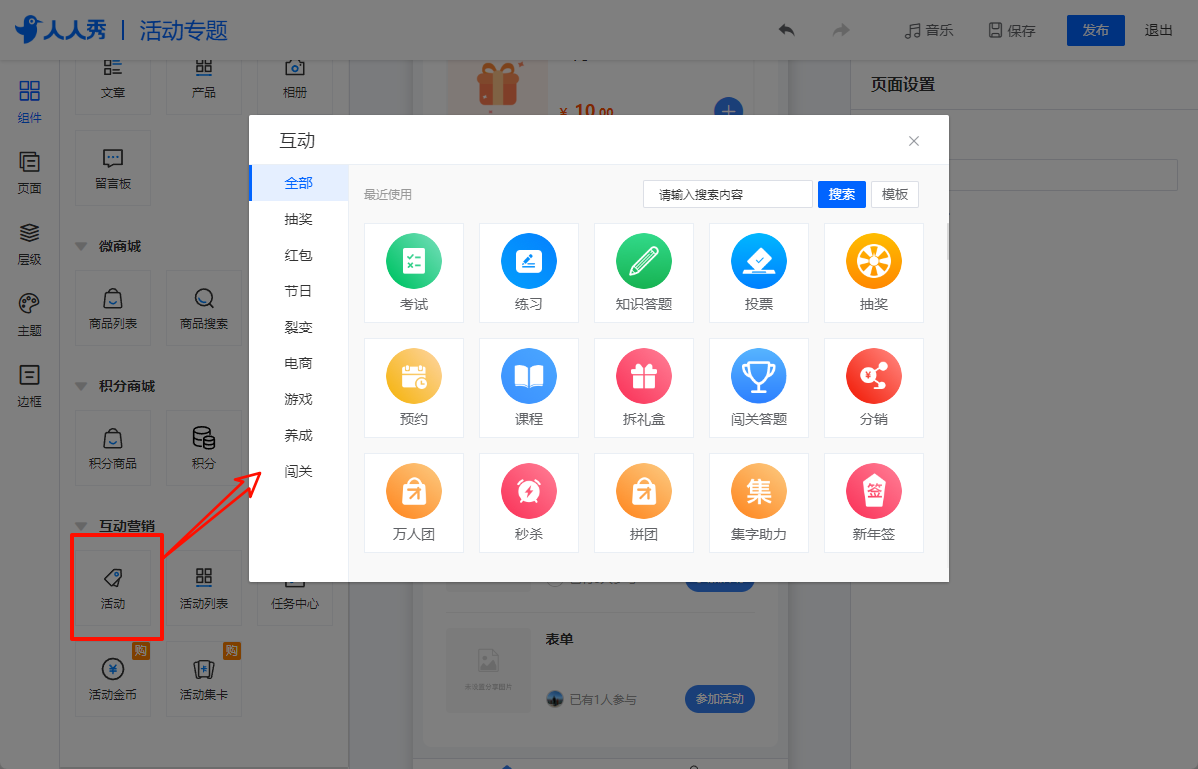Collapse the 微商城 section triangle
The width and height of the screenshot is (1198, 769).
[x=81, y=247]
